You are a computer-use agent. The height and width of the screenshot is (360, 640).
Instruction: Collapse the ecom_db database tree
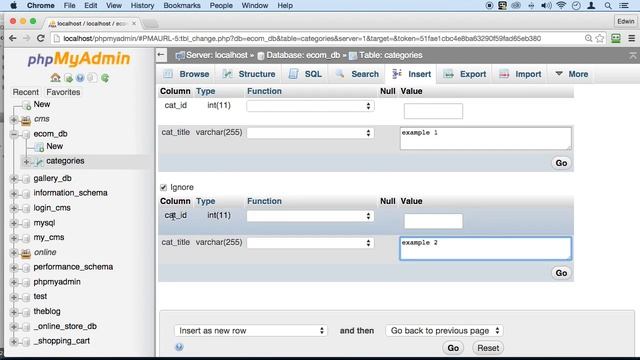click(14, 134)
